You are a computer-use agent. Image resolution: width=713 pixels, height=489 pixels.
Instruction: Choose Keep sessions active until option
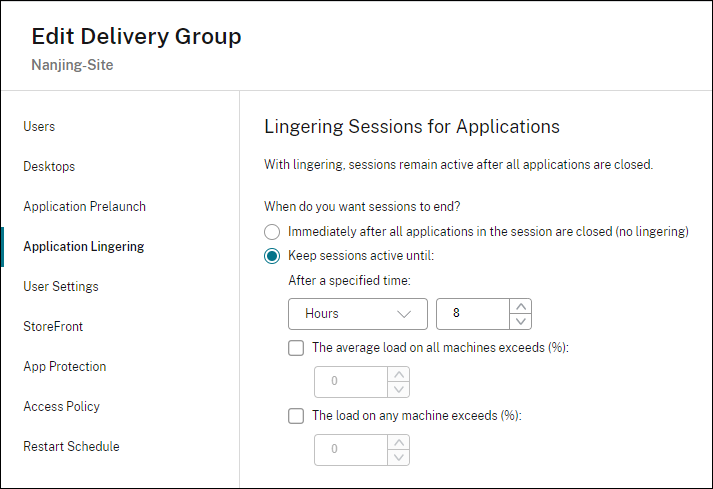click(272, 255)
